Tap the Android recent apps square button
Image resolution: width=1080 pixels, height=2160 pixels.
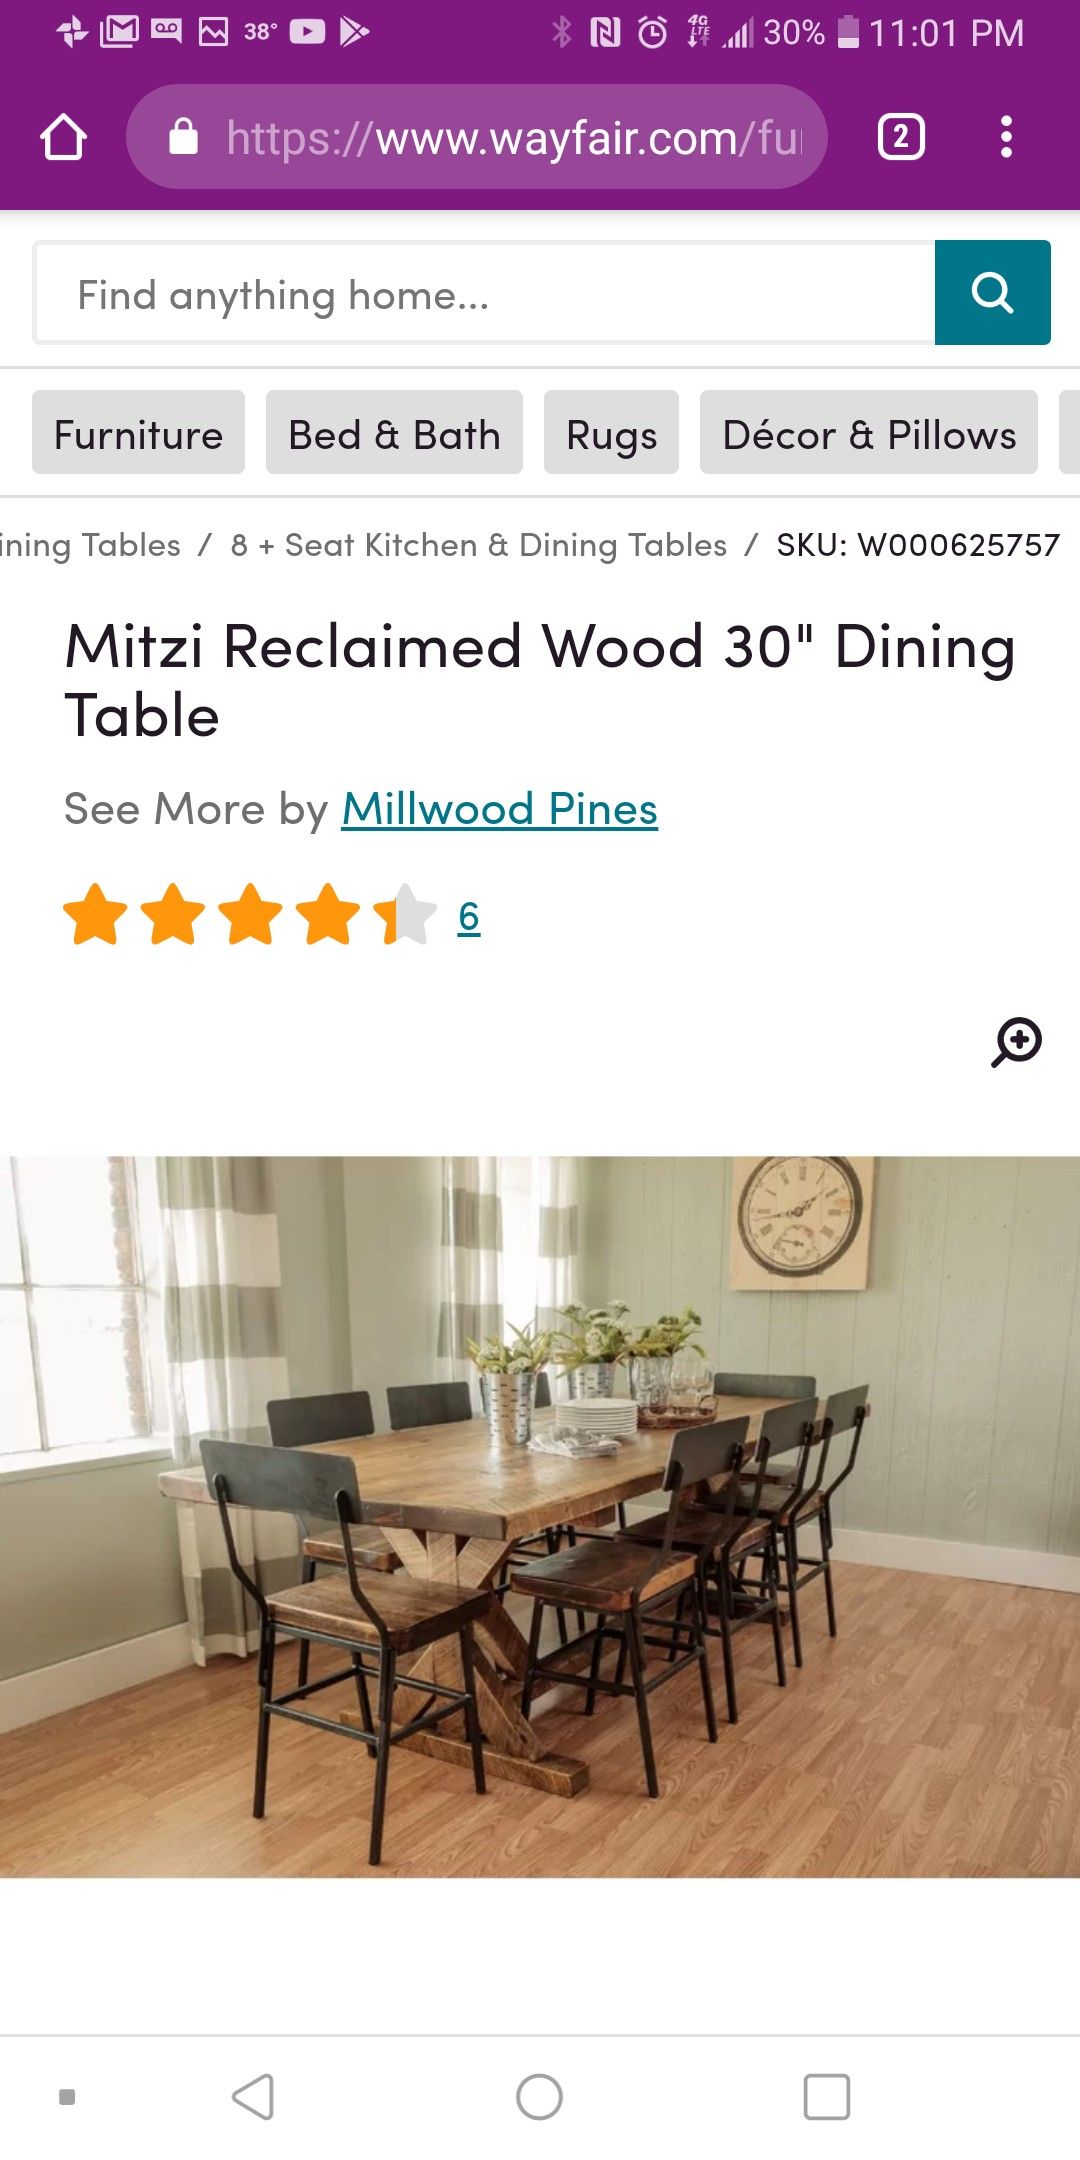pyautogui.click(x=827, y=2097)
